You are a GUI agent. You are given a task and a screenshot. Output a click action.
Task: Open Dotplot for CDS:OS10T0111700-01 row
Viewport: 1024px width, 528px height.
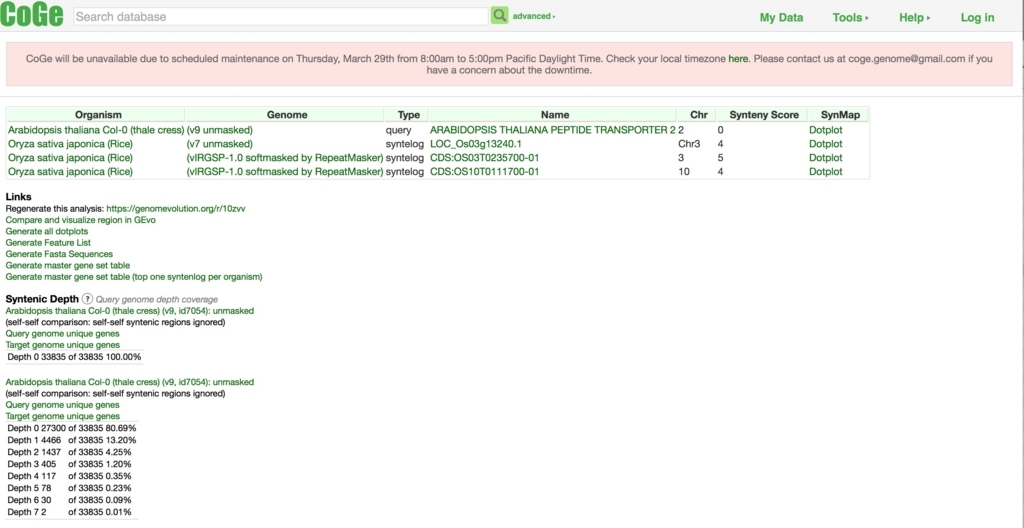point(825,171)
